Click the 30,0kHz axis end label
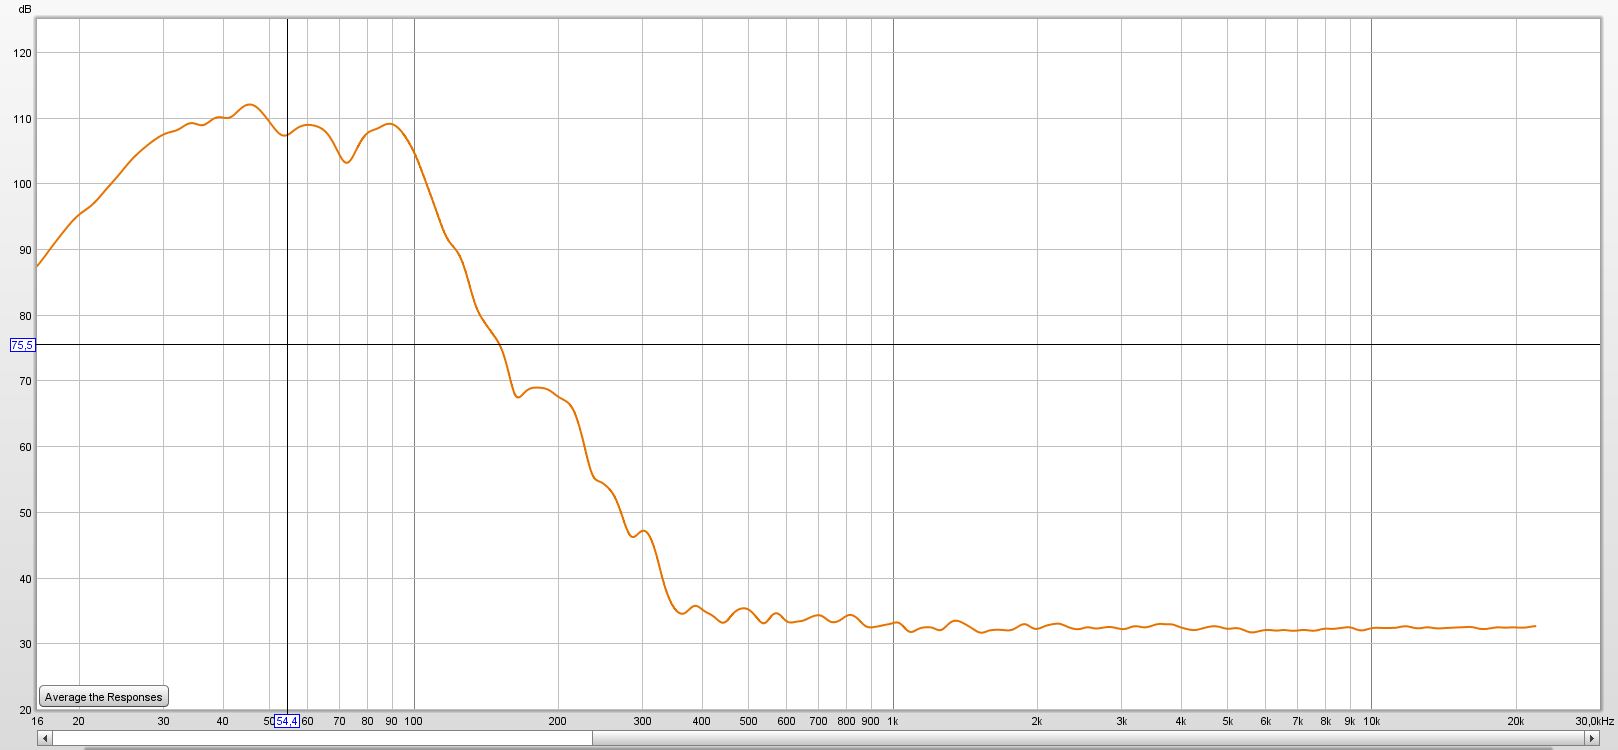Image resolution: width=1618 pixels, height=750 pixels. pyautogui.click(x=1595, y=721)
